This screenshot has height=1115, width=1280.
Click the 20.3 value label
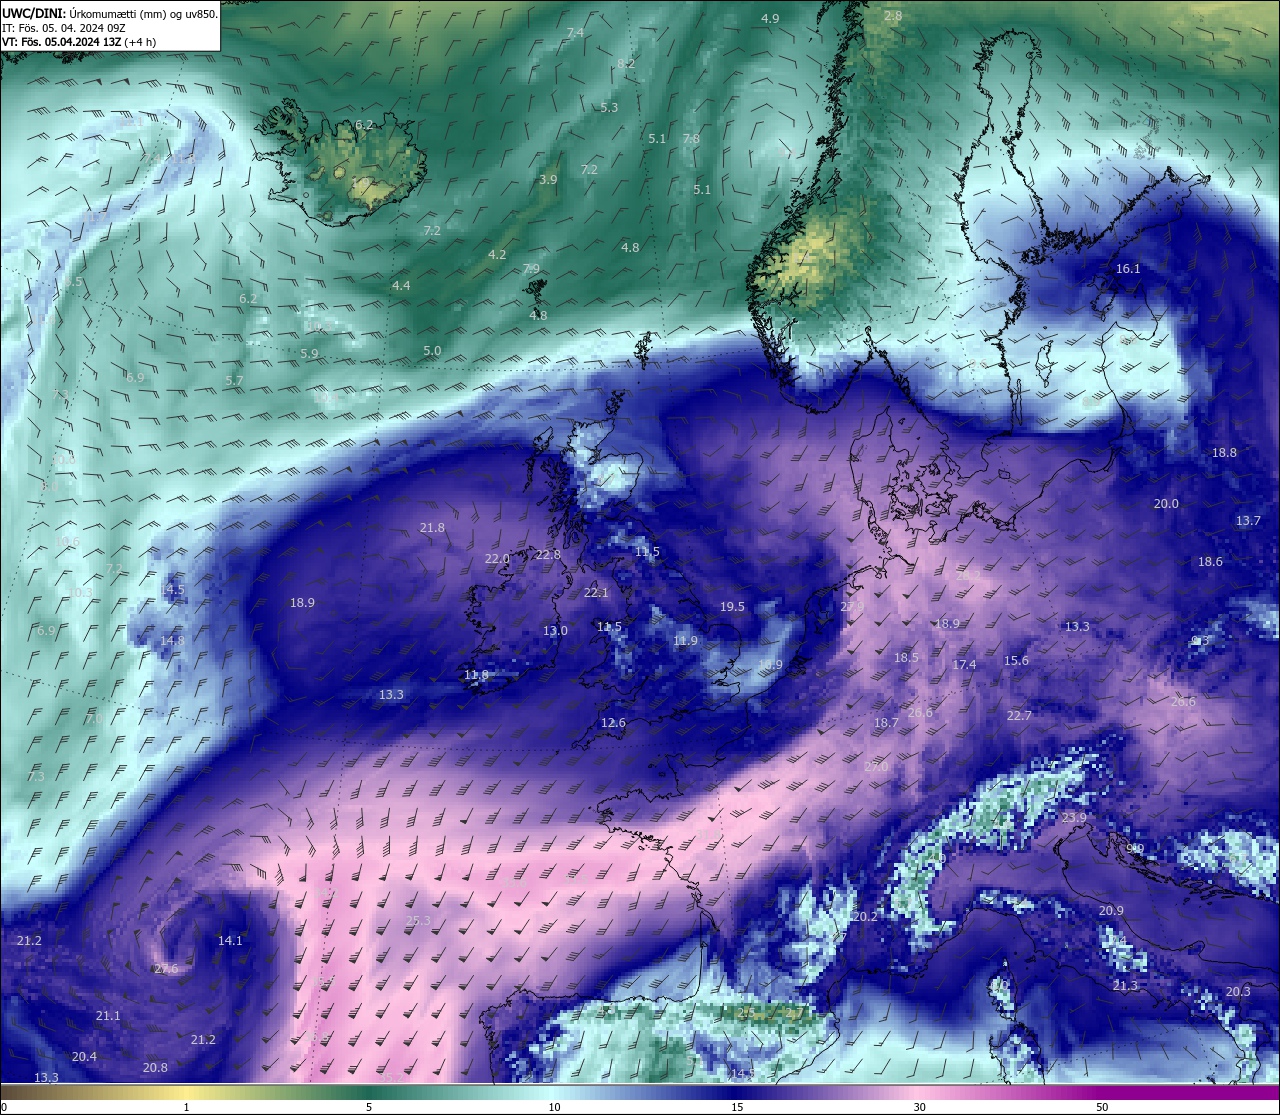[1238, 992]
